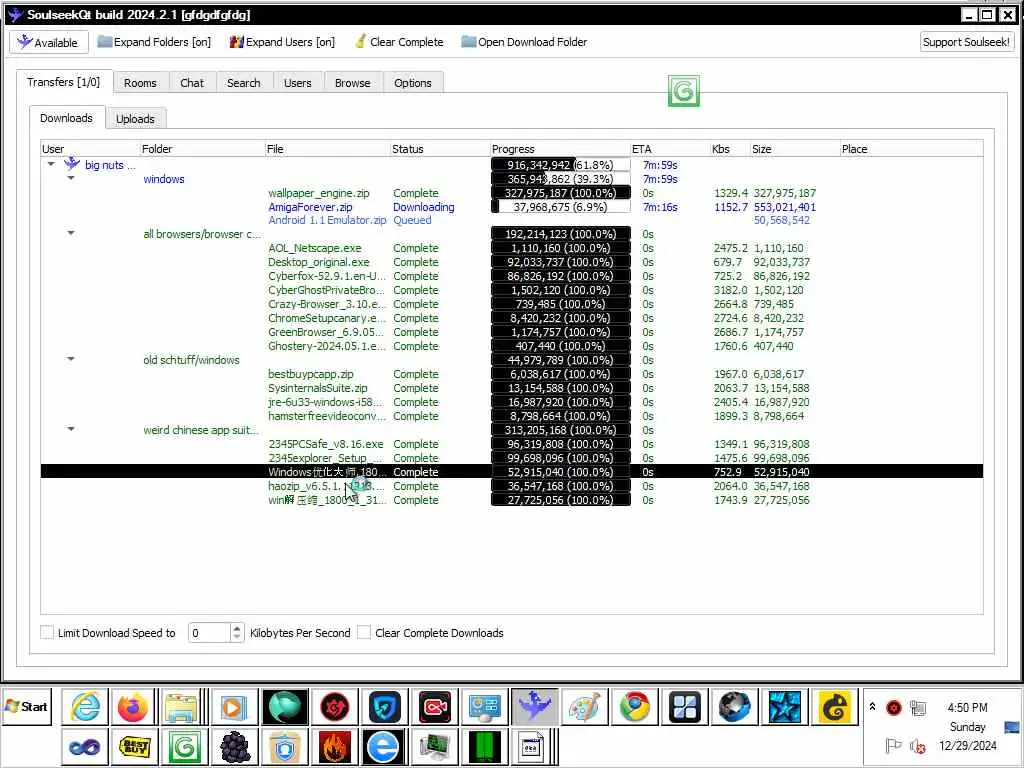Open the blue star taskbar icon

(x=784, y=707)
